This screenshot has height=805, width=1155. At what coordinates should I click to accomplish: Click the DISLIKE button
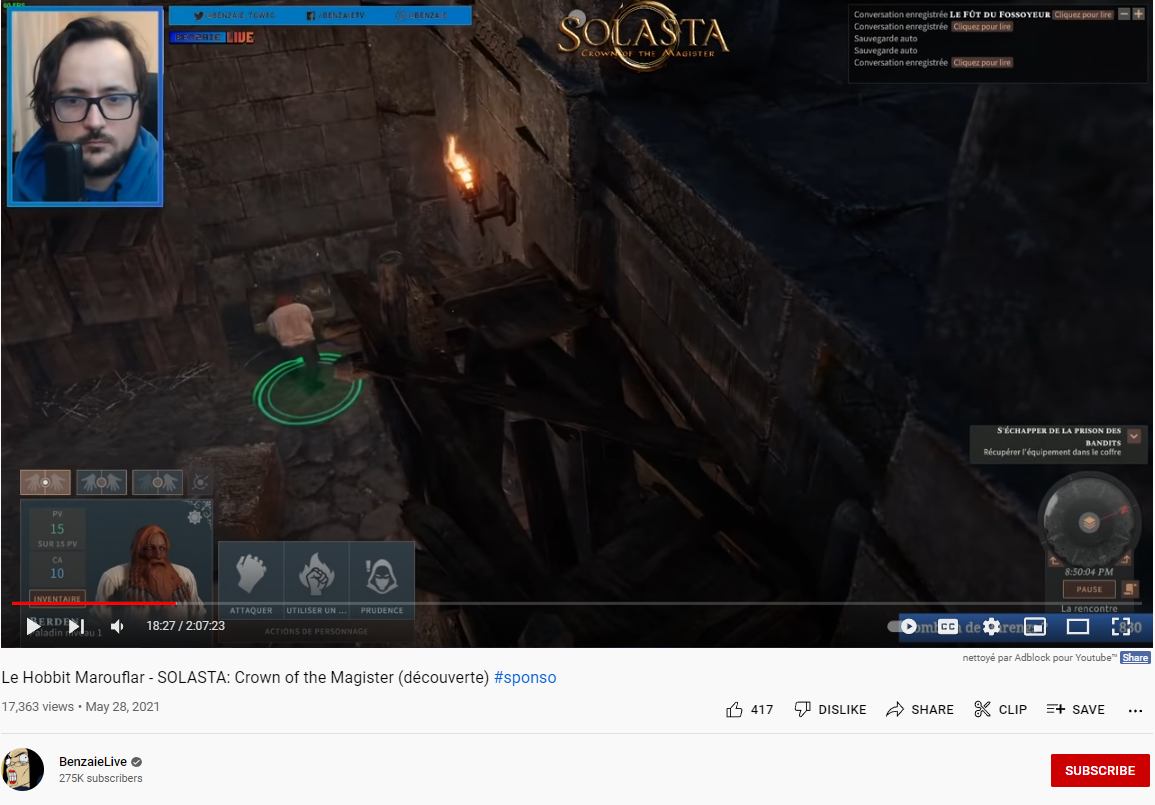pos(830,709)
